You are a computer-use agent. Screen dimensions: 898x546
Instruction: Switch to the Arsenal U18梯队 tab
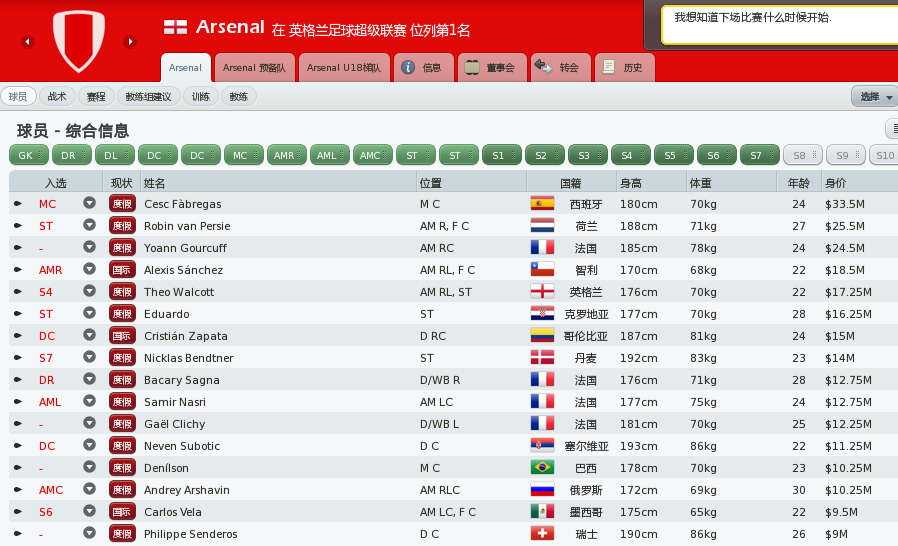coord(344,68)
